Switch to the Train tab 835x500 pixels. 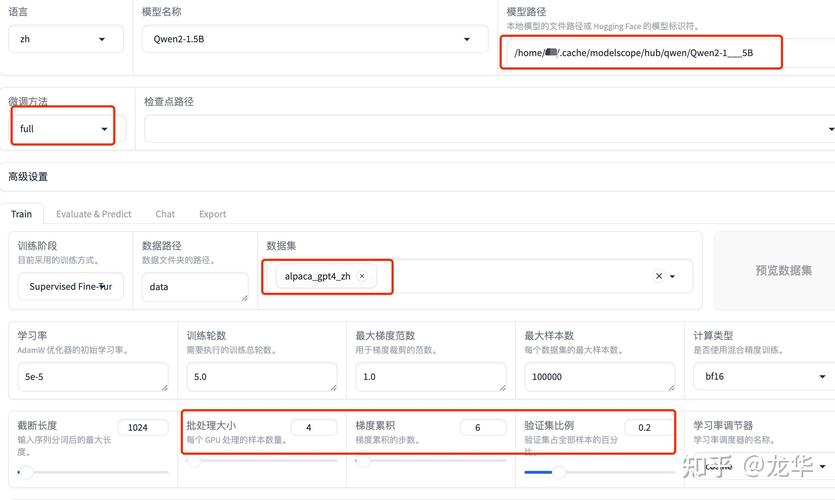(21, 214)
